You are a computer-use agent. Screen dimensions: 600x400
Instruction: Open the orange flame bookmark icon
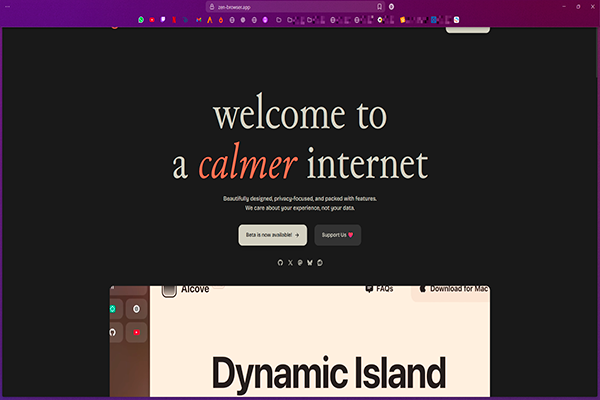tap(221, 20)
